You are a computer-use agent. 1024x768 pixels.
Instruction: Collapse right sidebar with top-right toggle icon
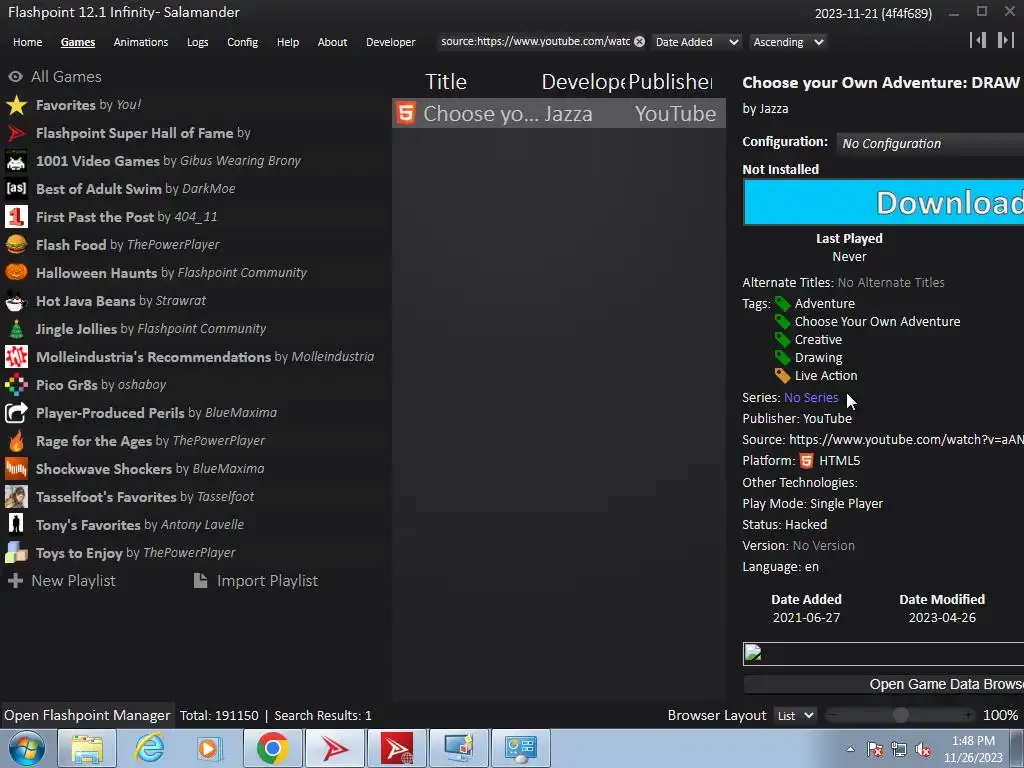[1006, 40]
